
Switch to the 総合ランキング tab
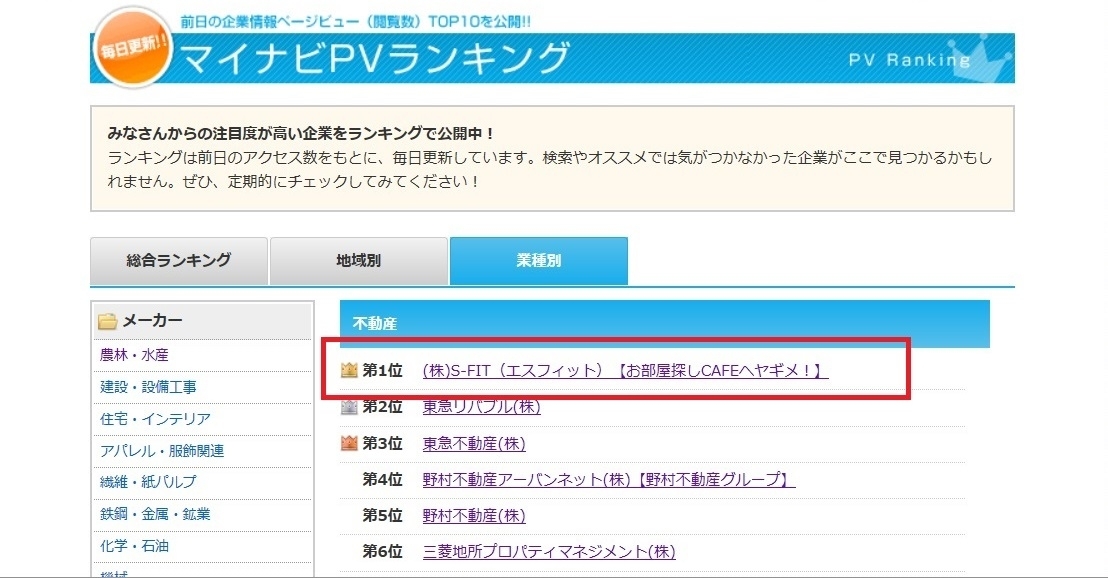179,261
